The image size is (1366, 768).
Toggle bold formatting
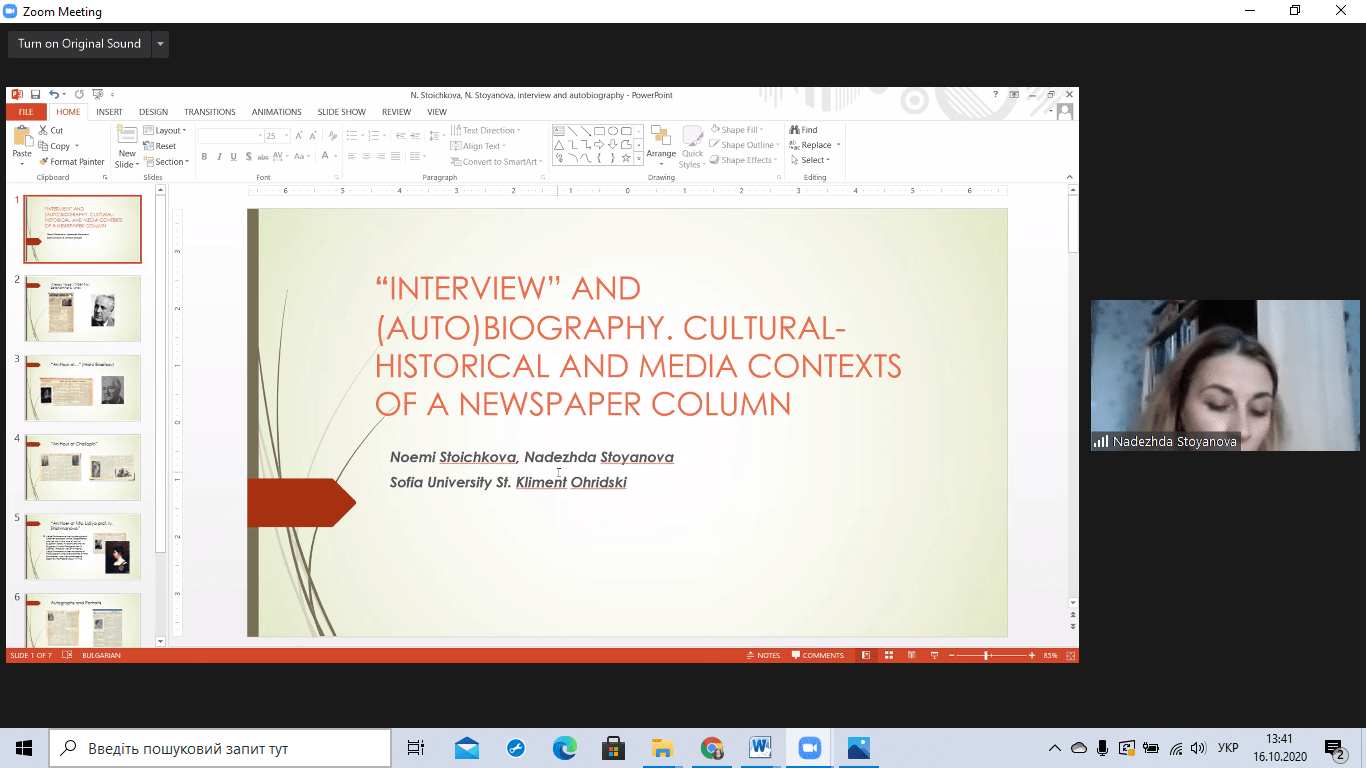coord(204,157)
